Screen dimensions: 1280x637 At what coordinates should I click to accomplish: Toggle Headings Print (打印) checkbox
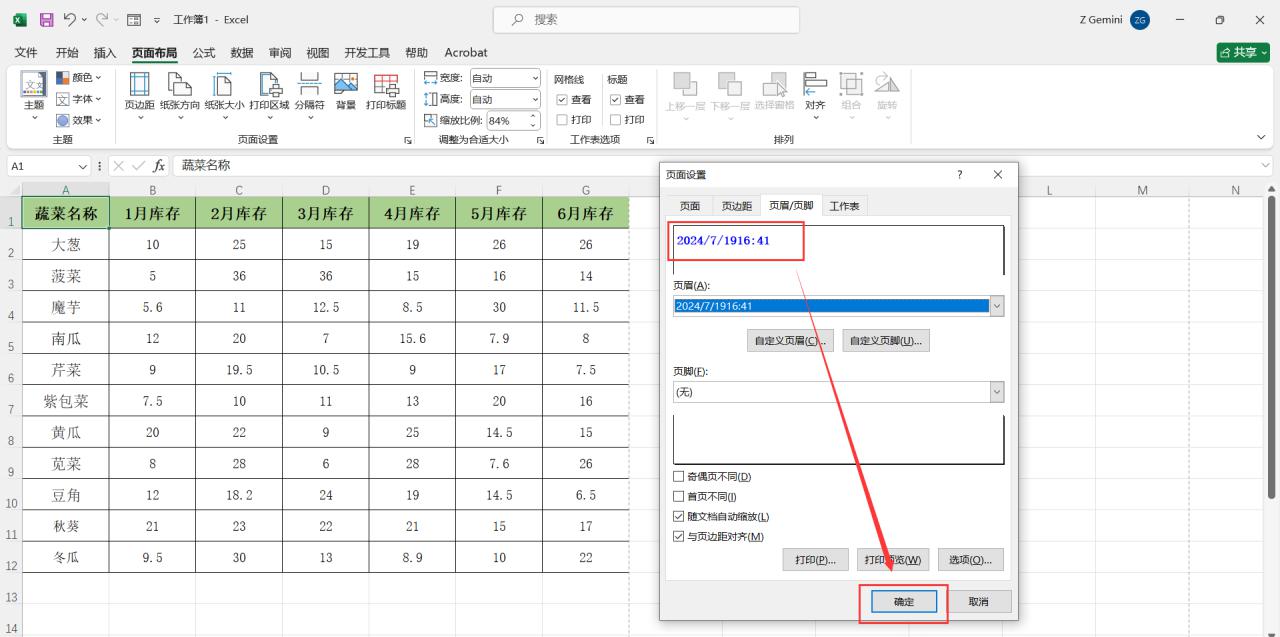(615, 120)
